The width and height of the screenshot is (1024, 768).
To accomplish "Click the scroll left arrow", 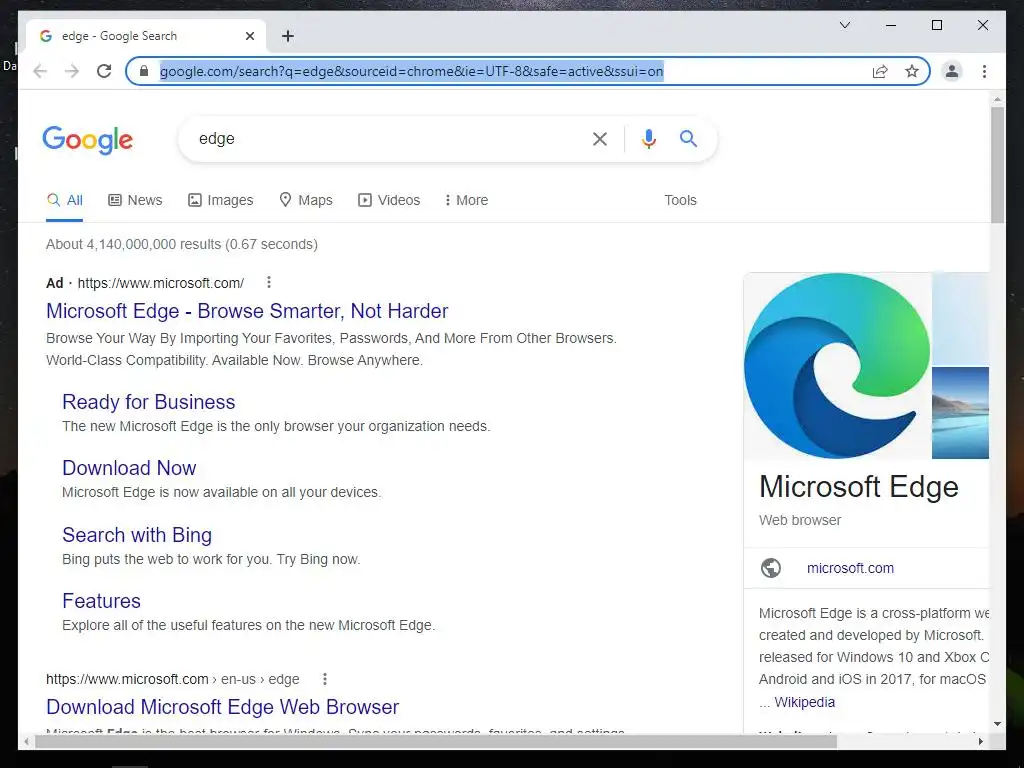I will [x=26, y=741].
